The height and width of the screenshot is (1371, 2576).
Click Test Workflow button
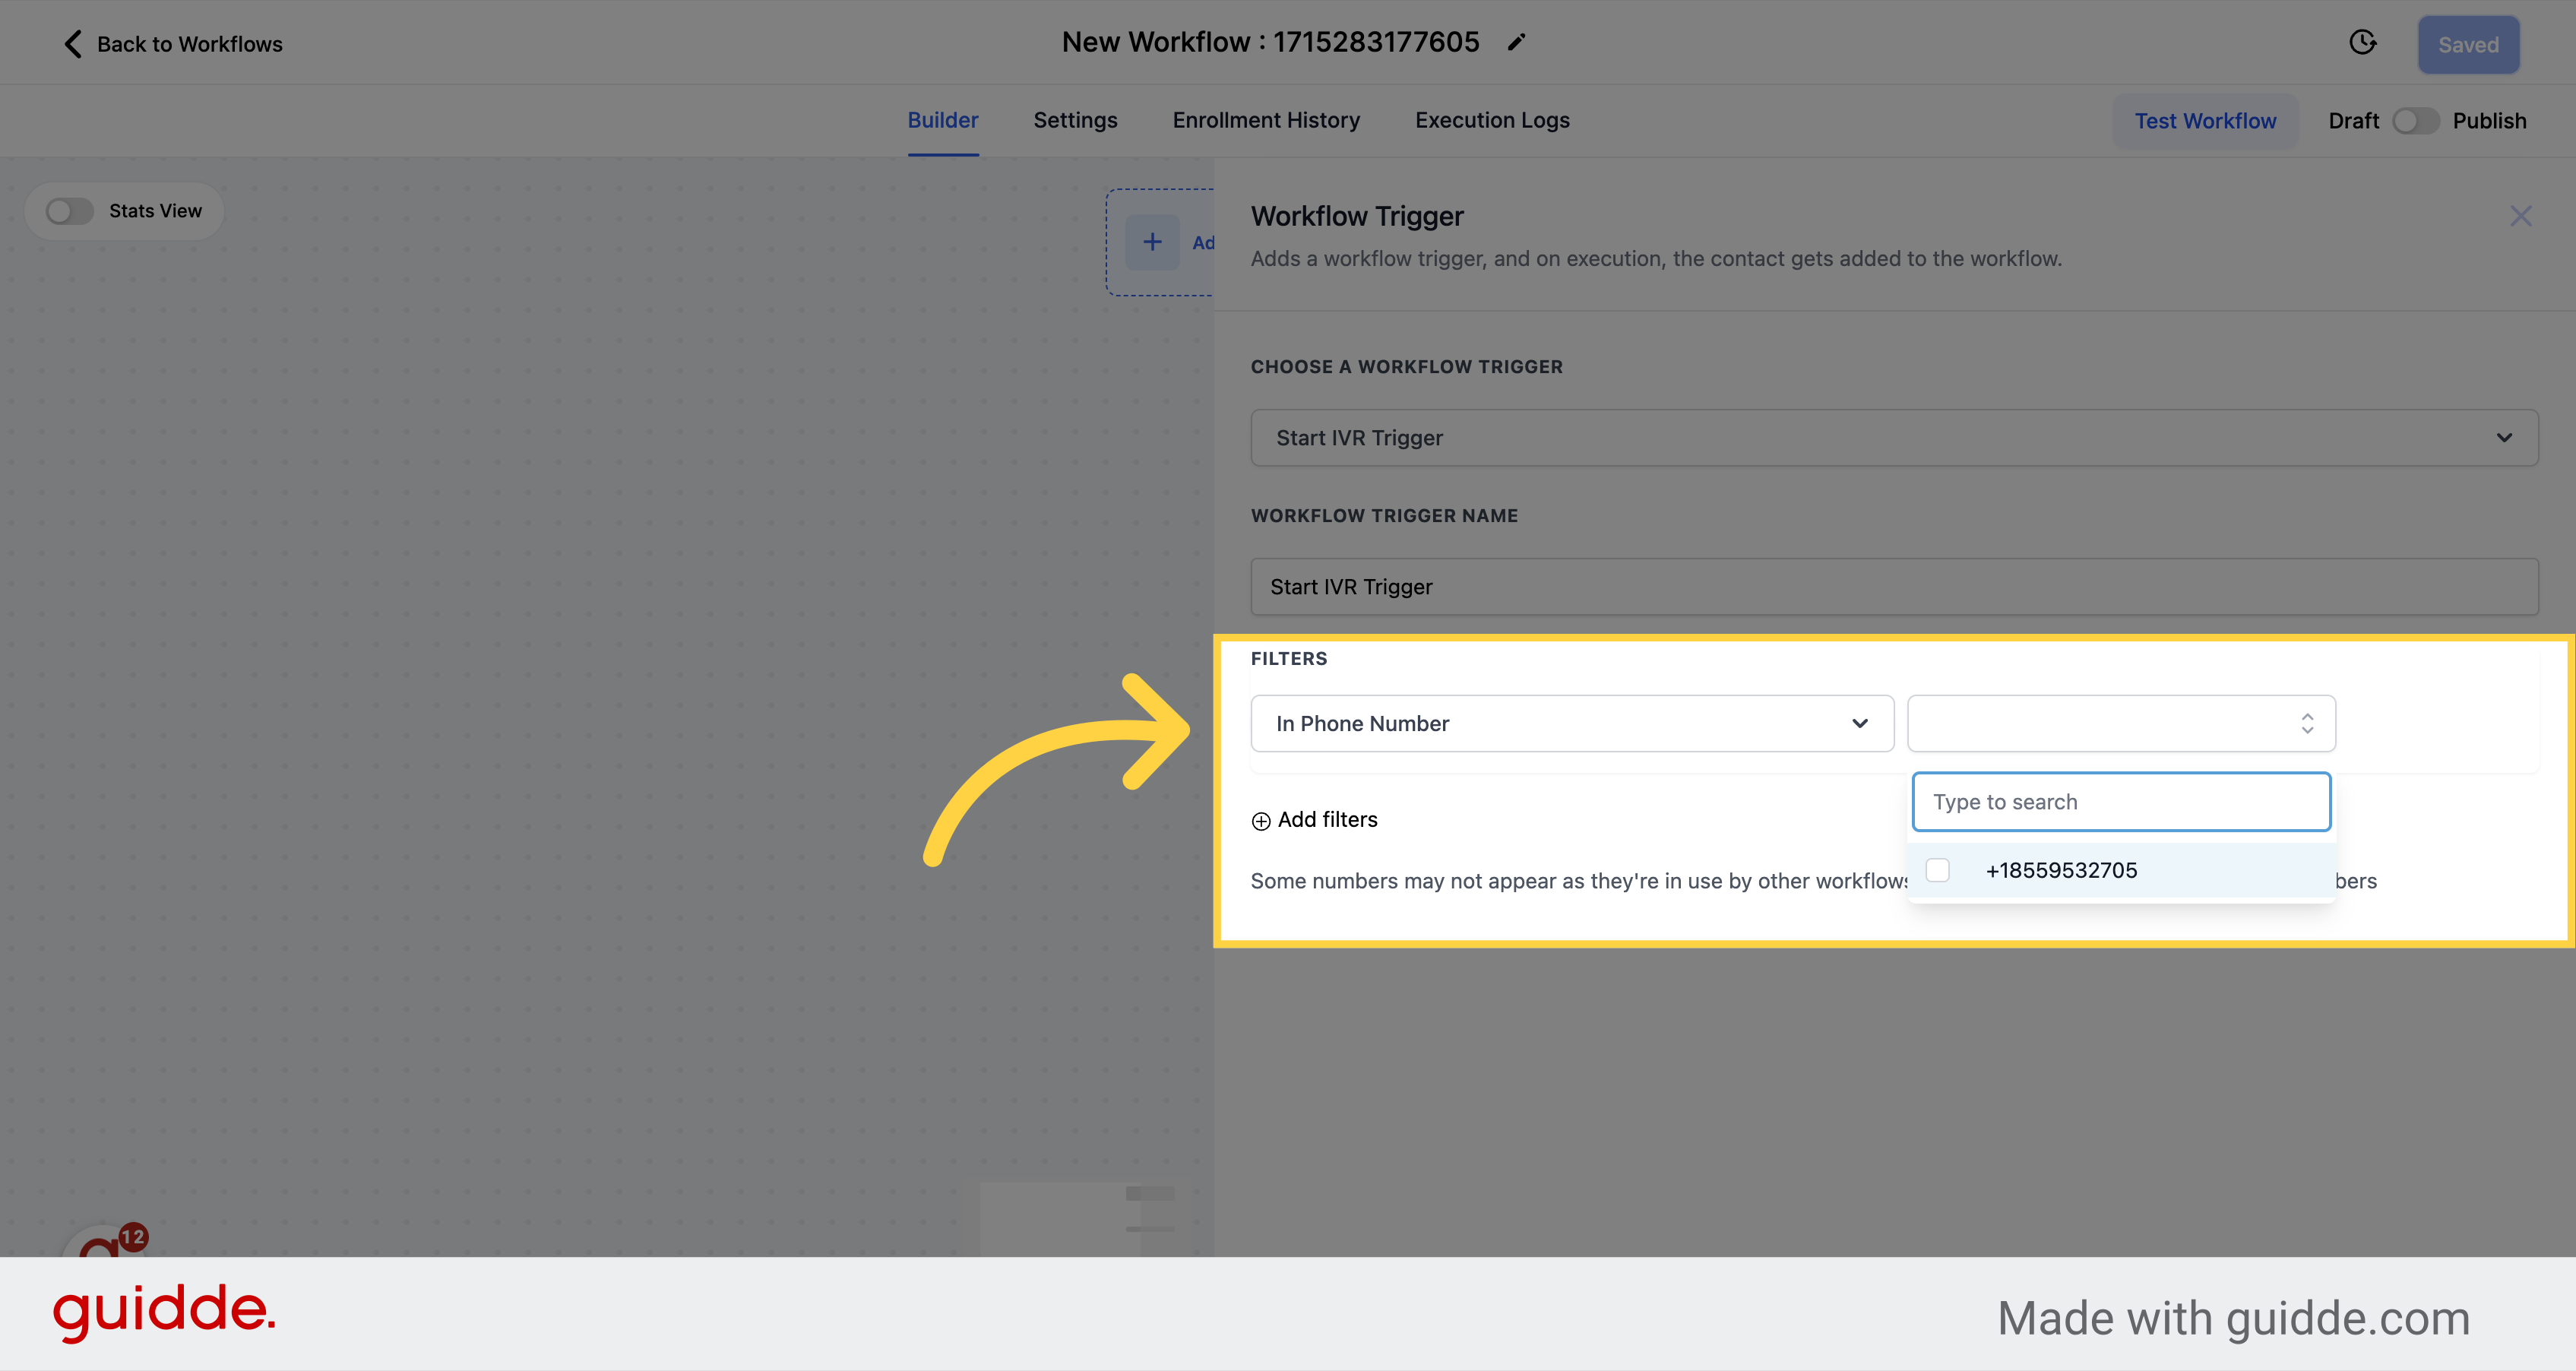coord(2205,121)
